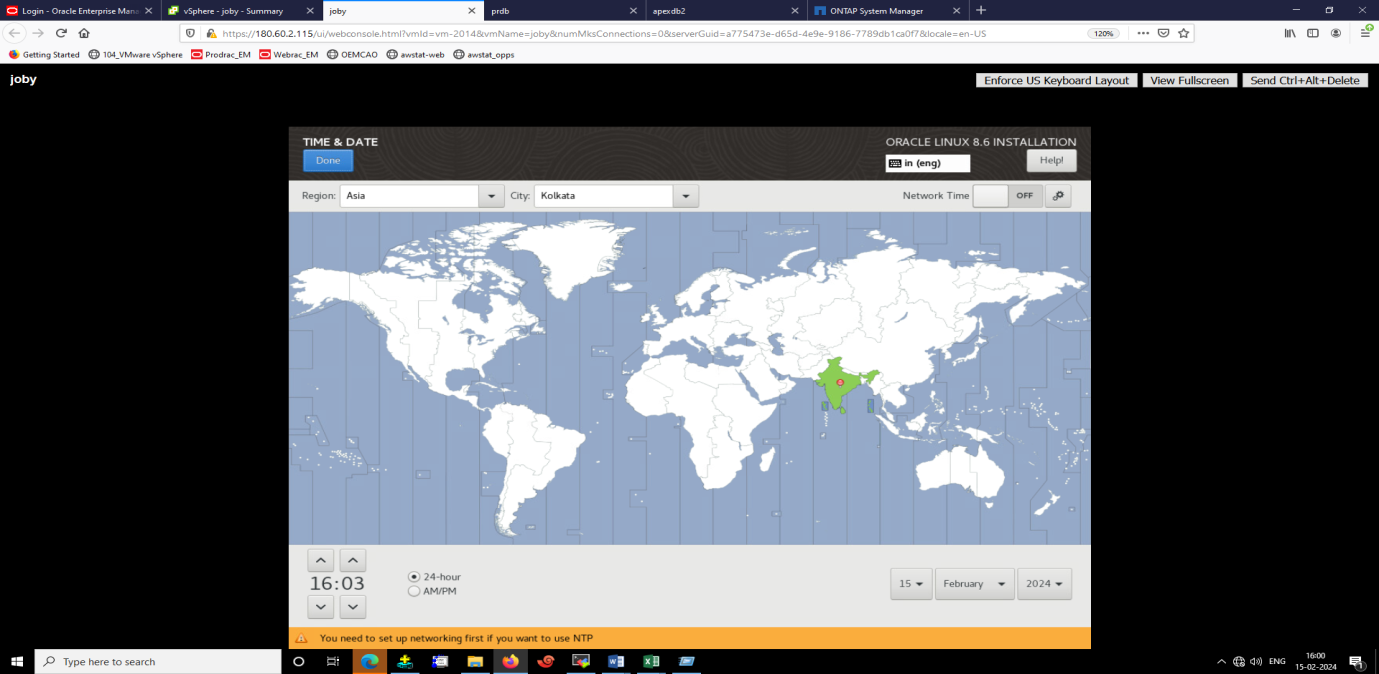The width and height of the screenshot is (1379, 674).
Task: Open the day dropdown showing 15
Action: (911, 584)
